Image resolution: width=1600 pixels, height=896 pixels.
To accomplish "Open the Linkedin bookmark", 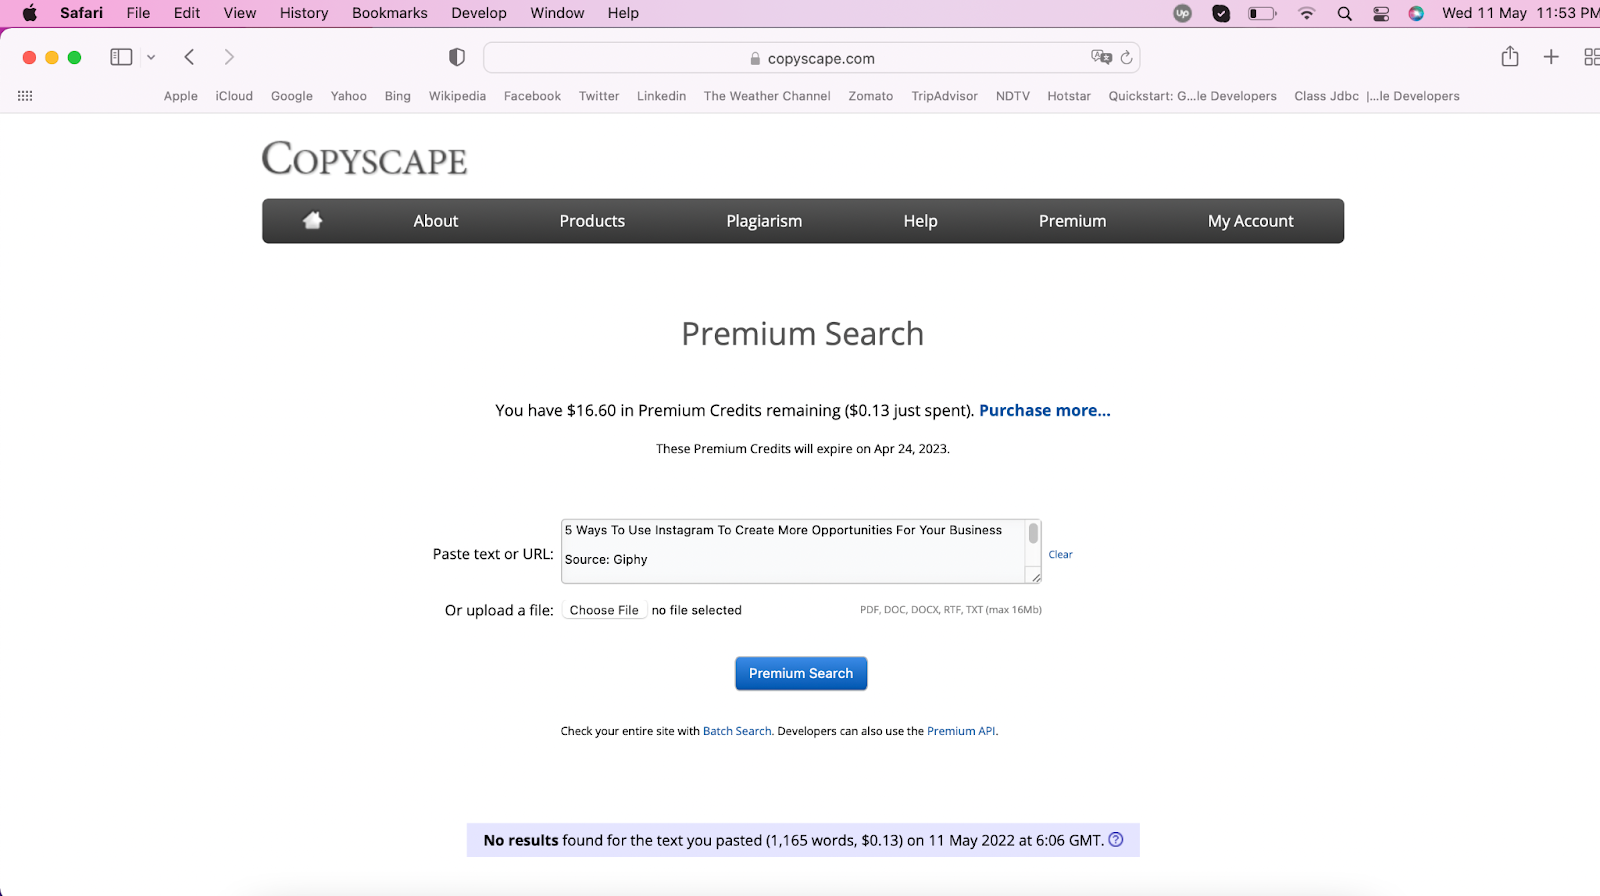I will click(661, 96).
